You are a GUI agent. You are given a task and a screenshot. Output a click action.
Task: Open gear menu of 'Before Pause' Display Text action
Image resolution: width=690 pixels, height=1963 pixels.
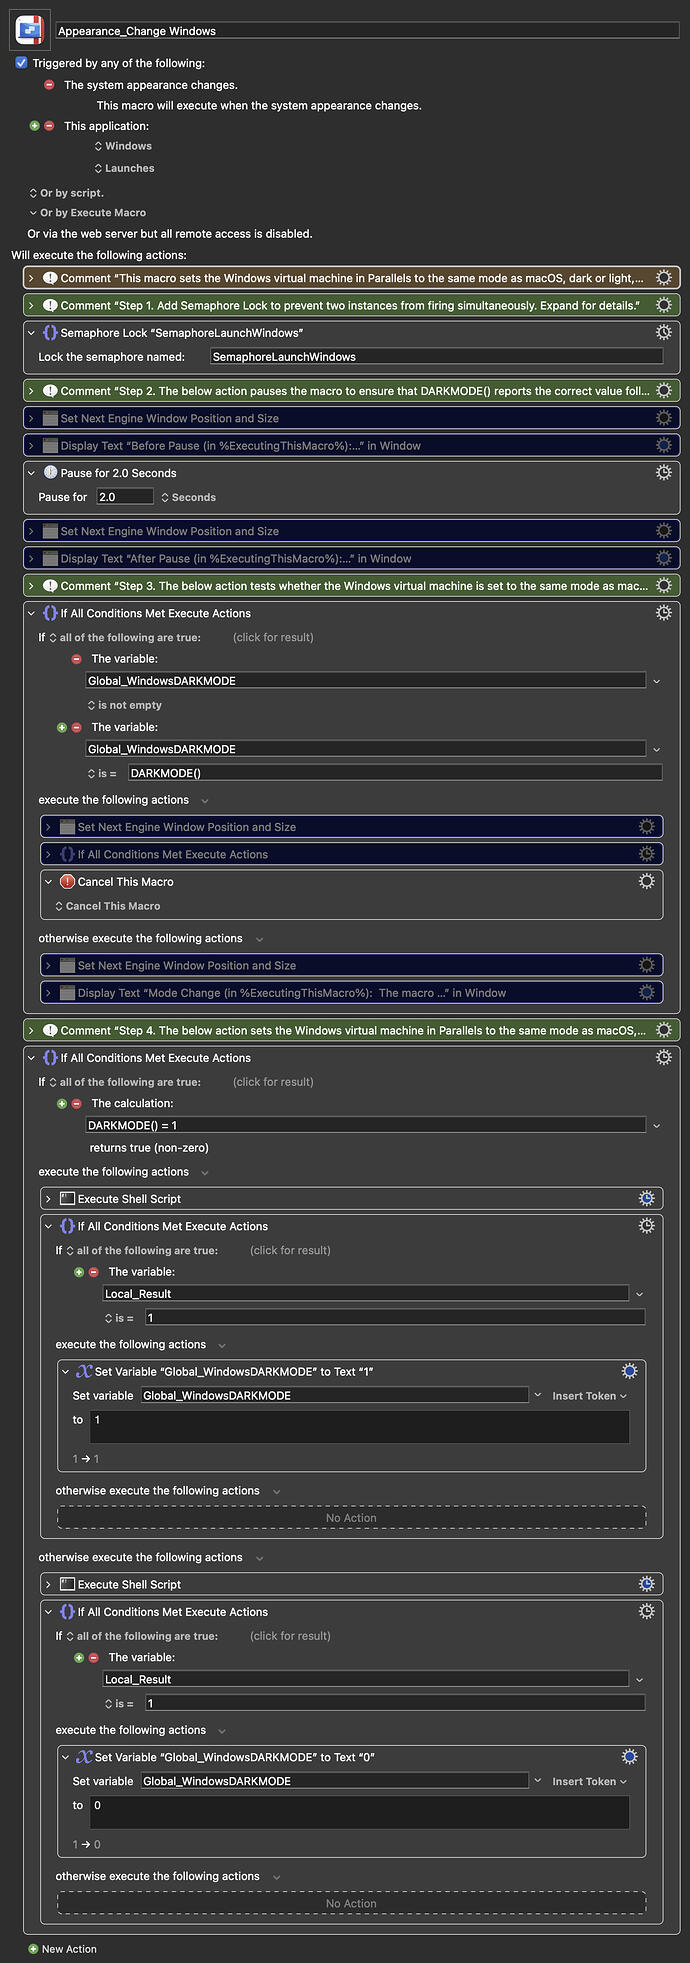point(663,445)
